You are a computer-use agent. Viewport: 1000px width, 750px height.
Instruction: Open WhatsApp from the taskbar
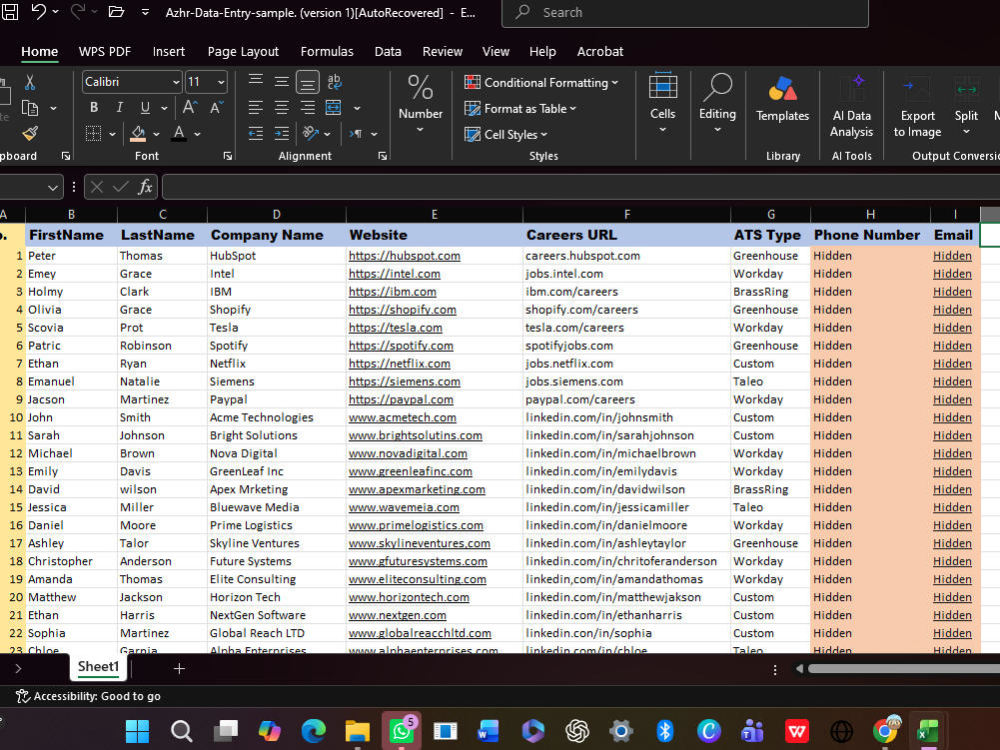point(401,731)
